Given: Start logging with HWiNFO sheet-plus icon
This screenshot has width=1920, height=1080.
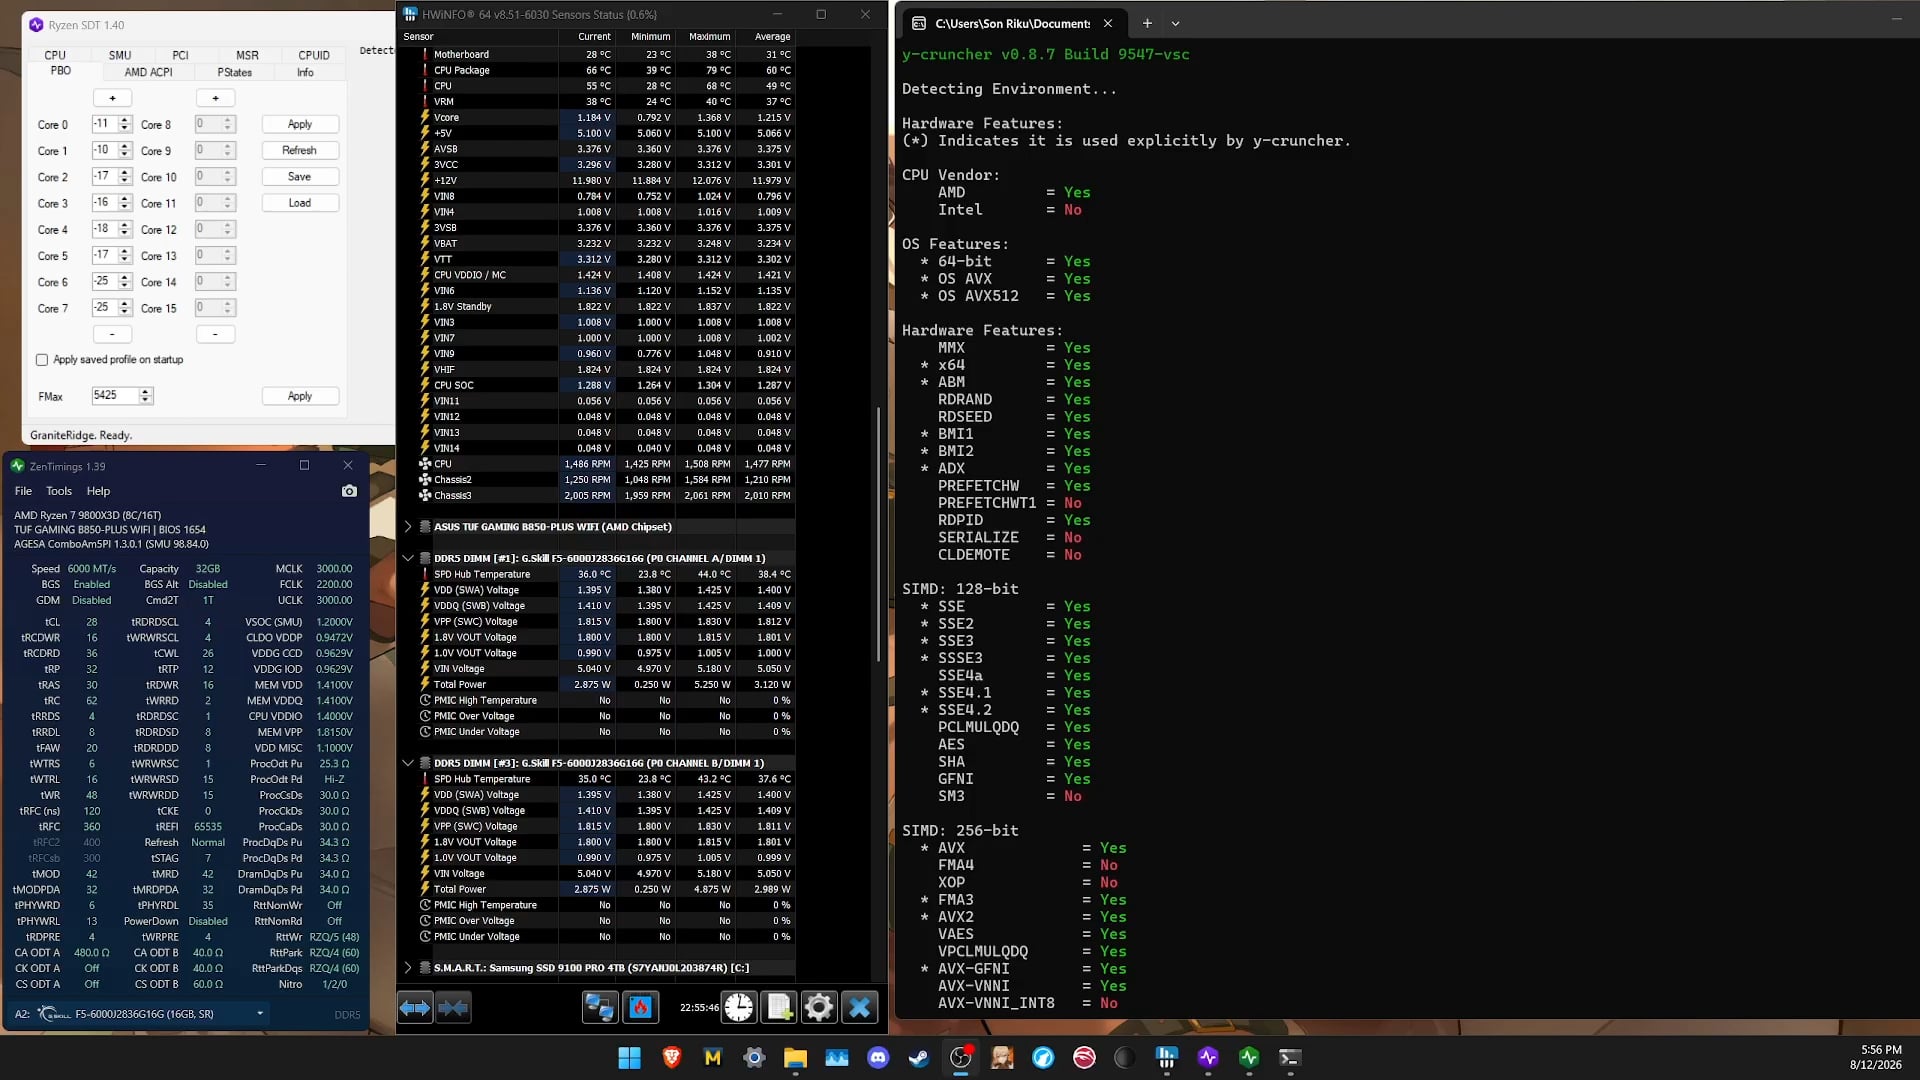Looking at the screenshot, I should tap(779, 1007).
